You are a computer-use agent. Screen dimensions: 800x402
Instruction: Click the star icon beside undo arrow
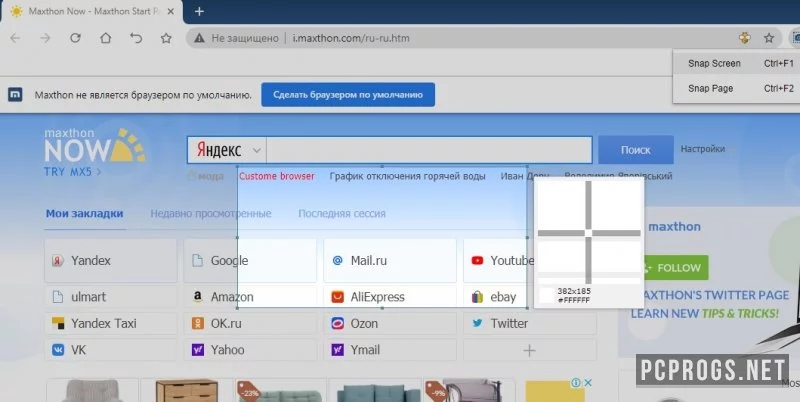166,38
